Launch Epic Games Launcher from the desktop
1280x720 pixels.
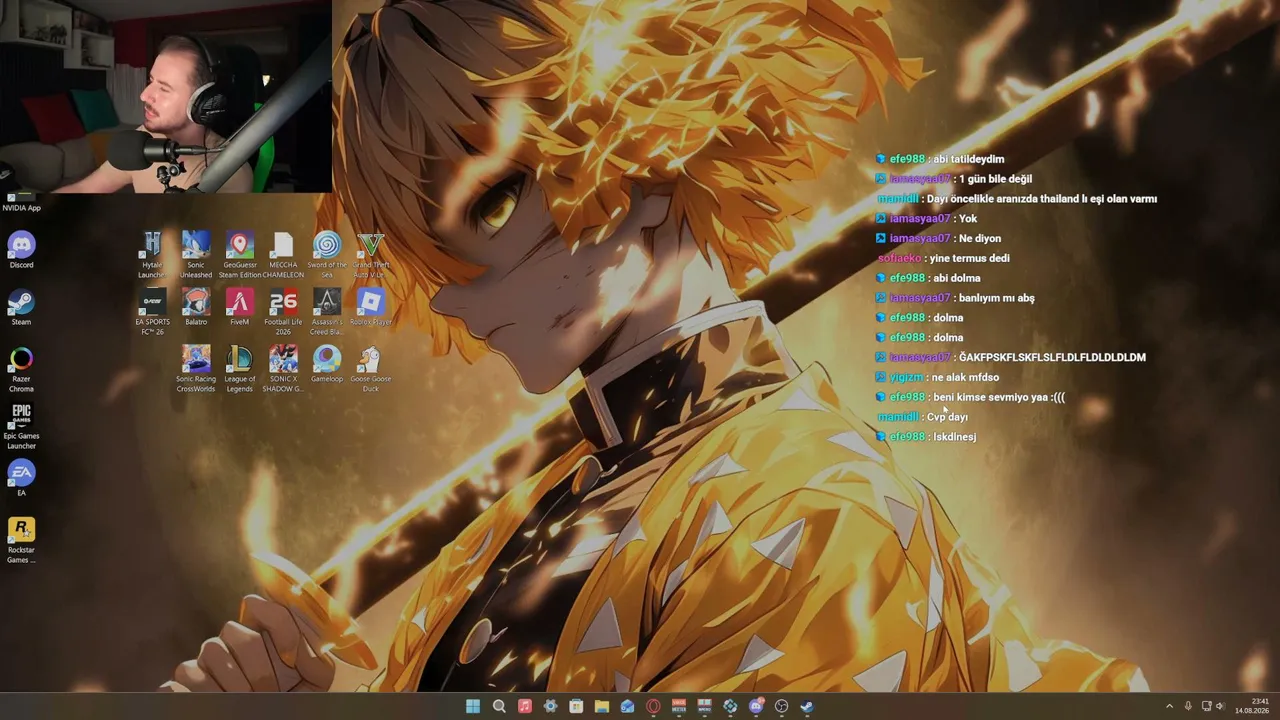[21, 425]
